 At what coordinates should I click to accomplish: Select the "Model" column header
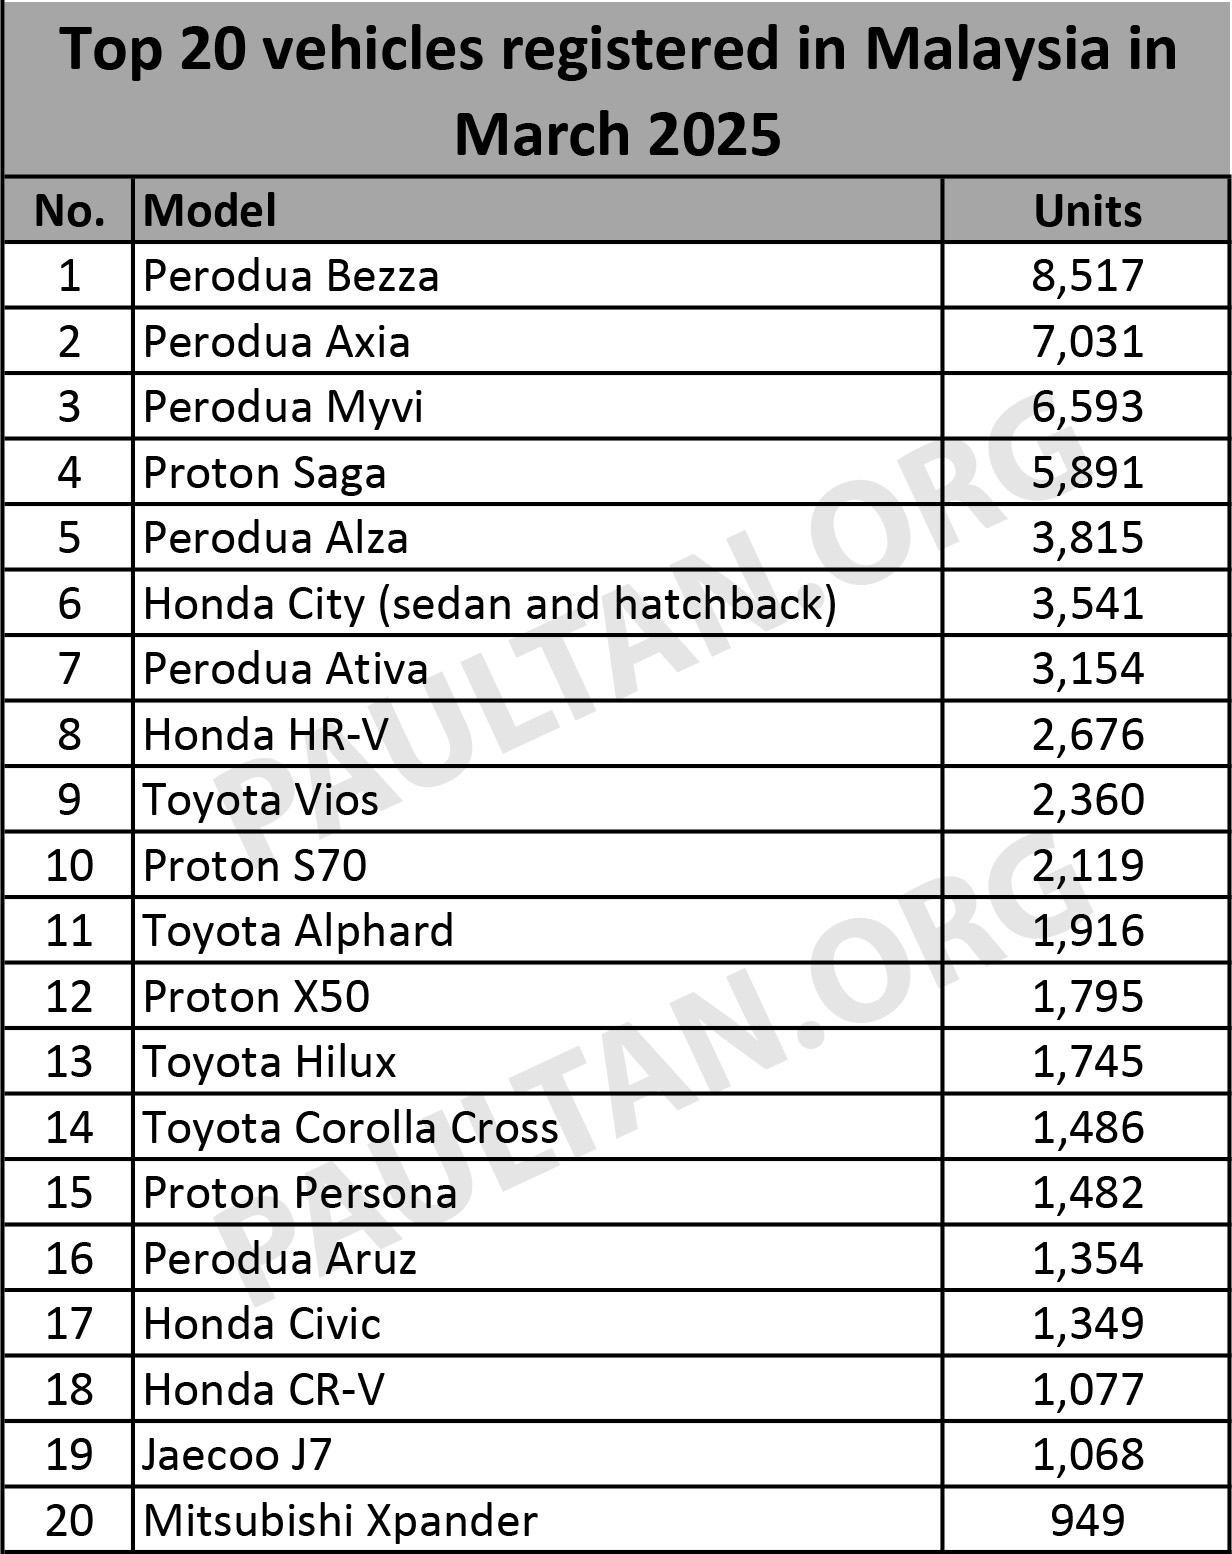coord(210,211)
